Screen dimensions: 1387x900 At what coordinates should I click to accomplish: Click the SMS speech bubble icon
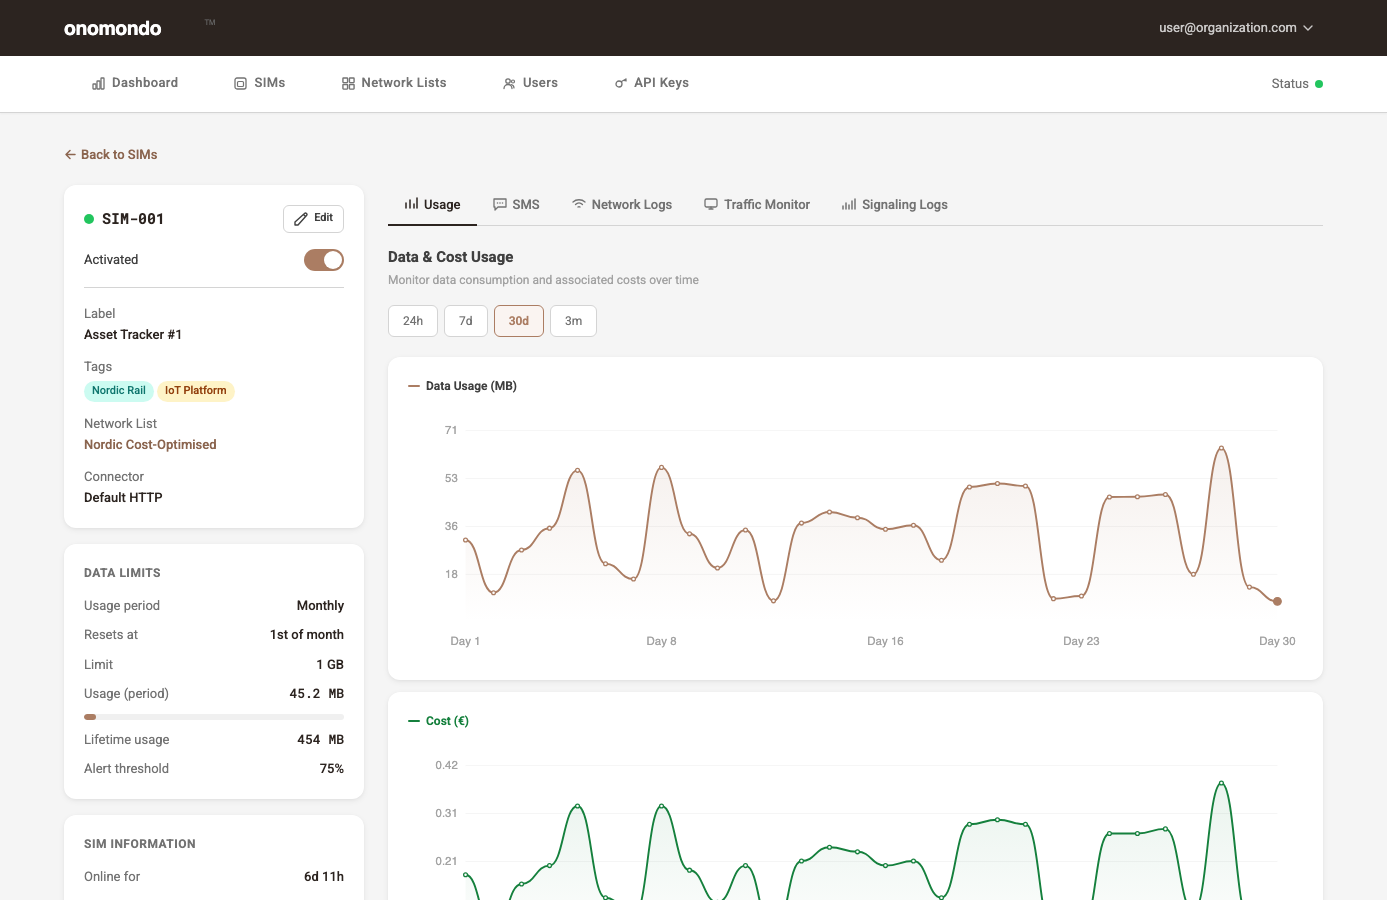pos(500,204)
